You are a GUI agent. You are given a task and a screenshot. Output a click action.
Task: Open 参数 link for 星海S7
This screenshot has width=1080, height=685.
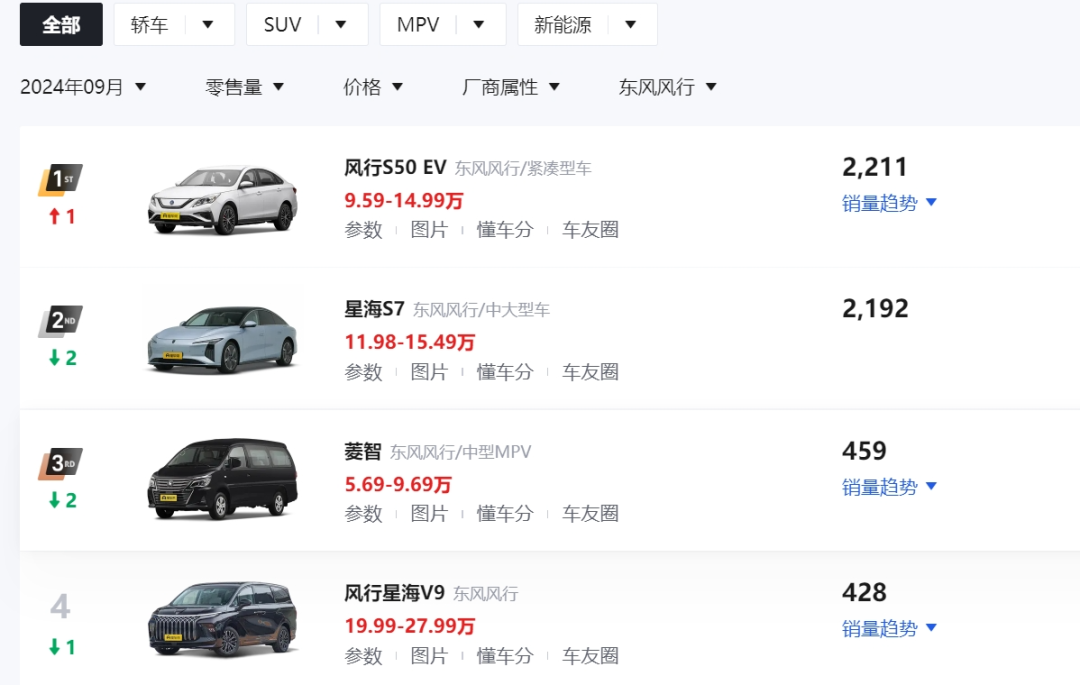(x=364, y=372)
